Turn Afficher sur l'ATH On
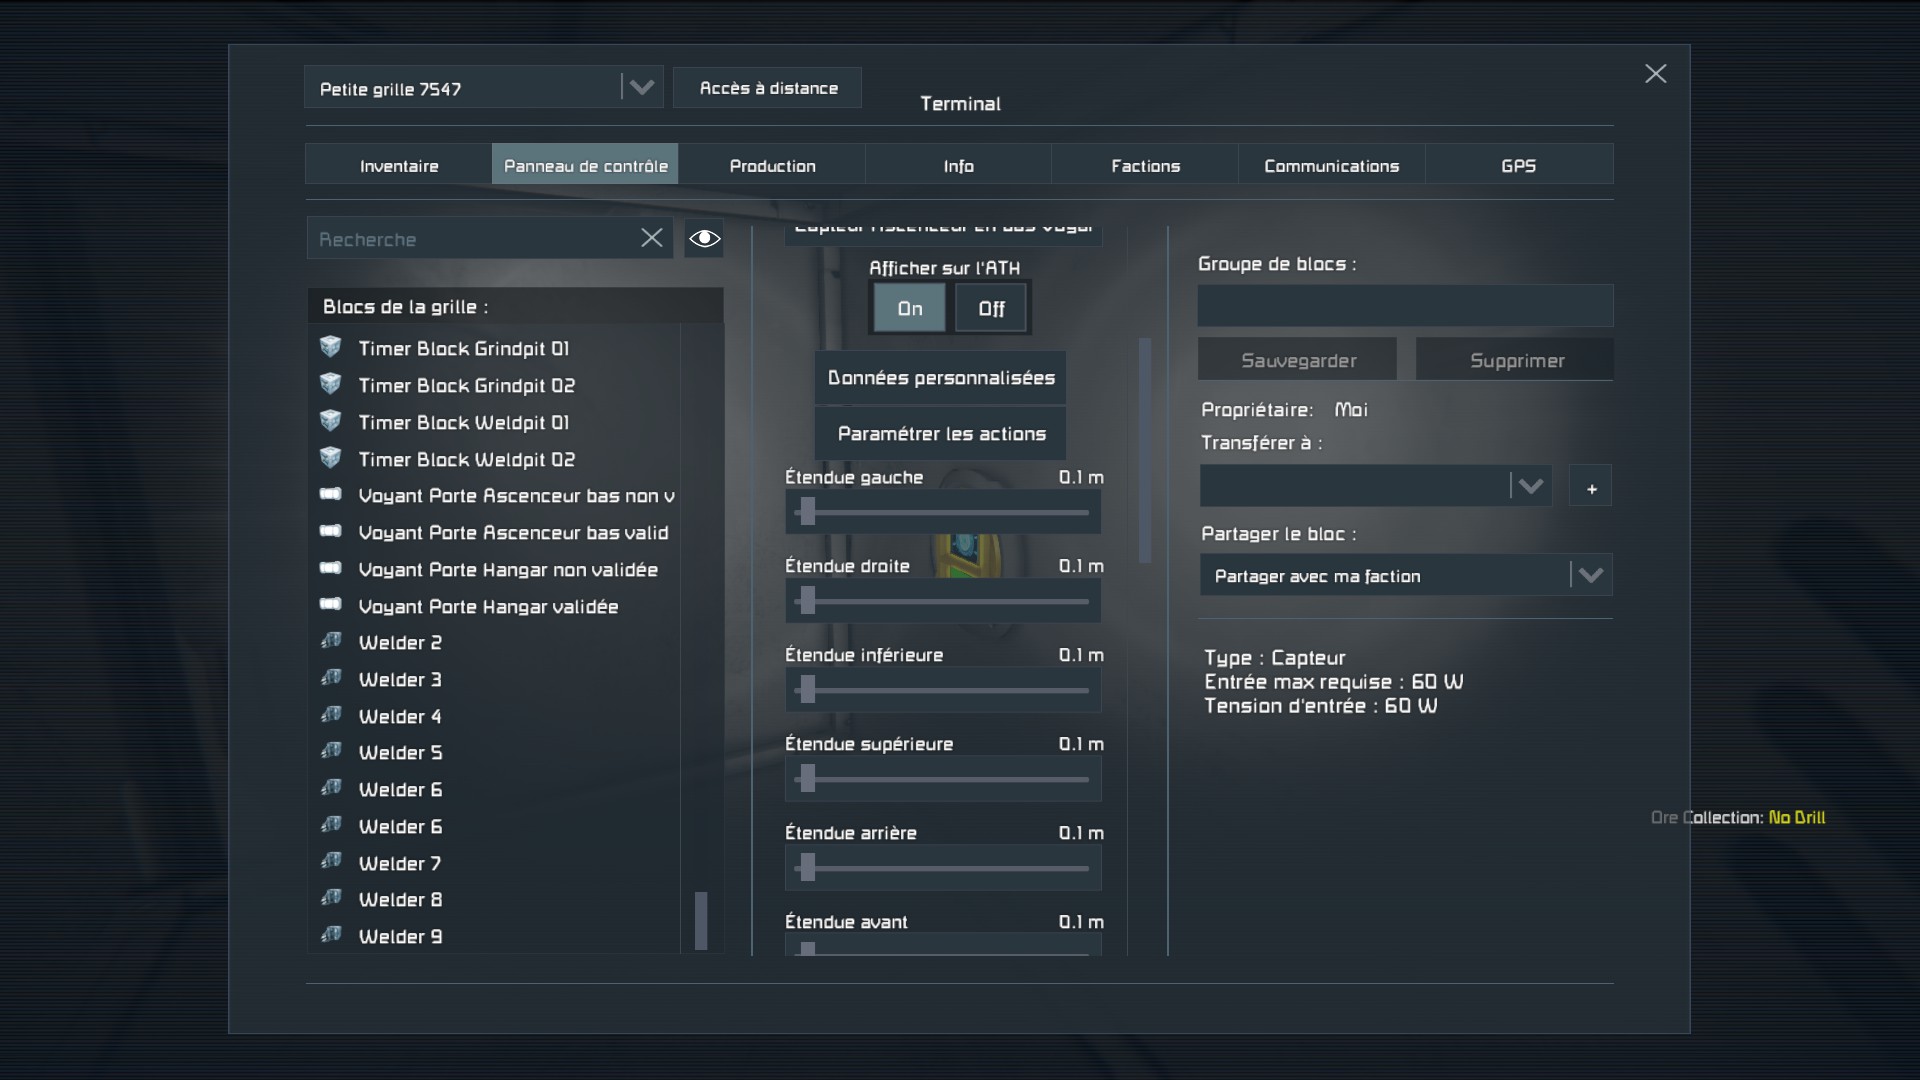 909,308
